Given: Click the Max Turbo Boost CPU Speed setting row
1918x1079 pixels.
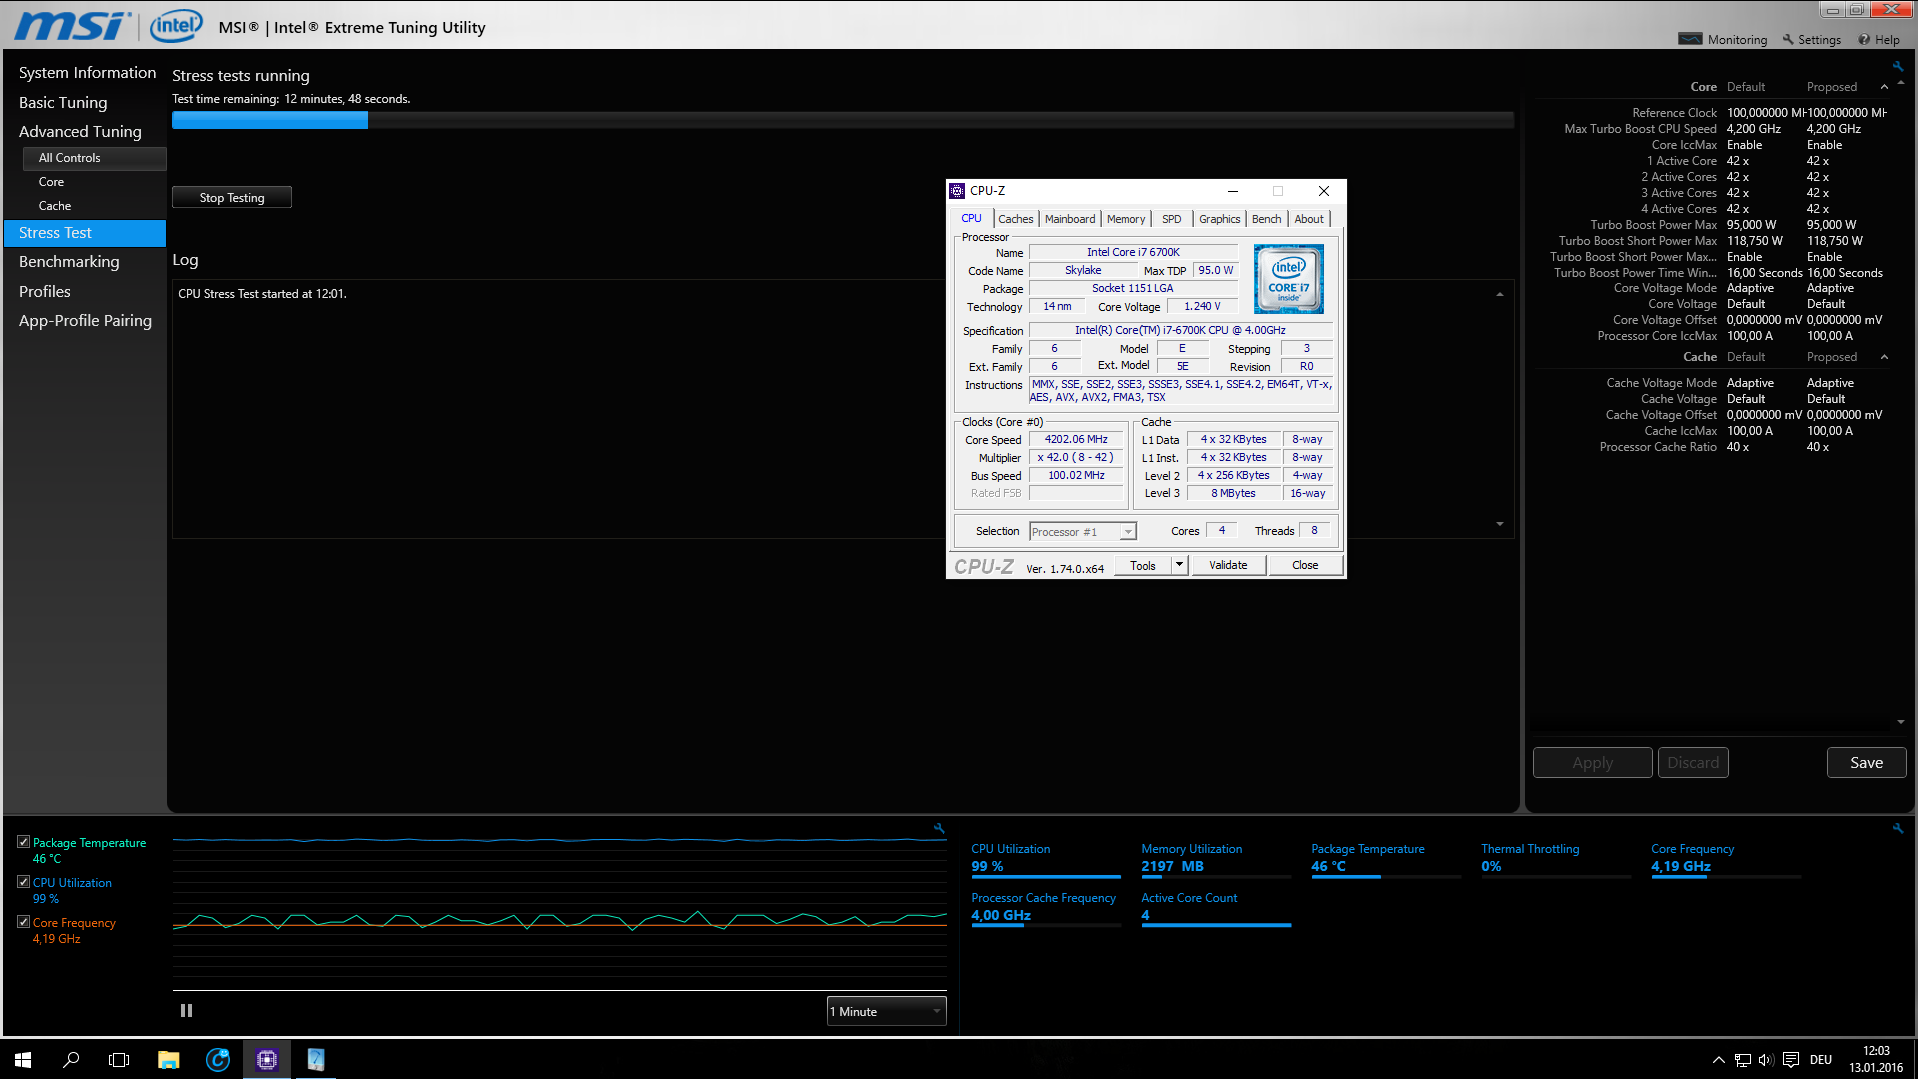Looking at the screenshot, I should coord(1713,129).
